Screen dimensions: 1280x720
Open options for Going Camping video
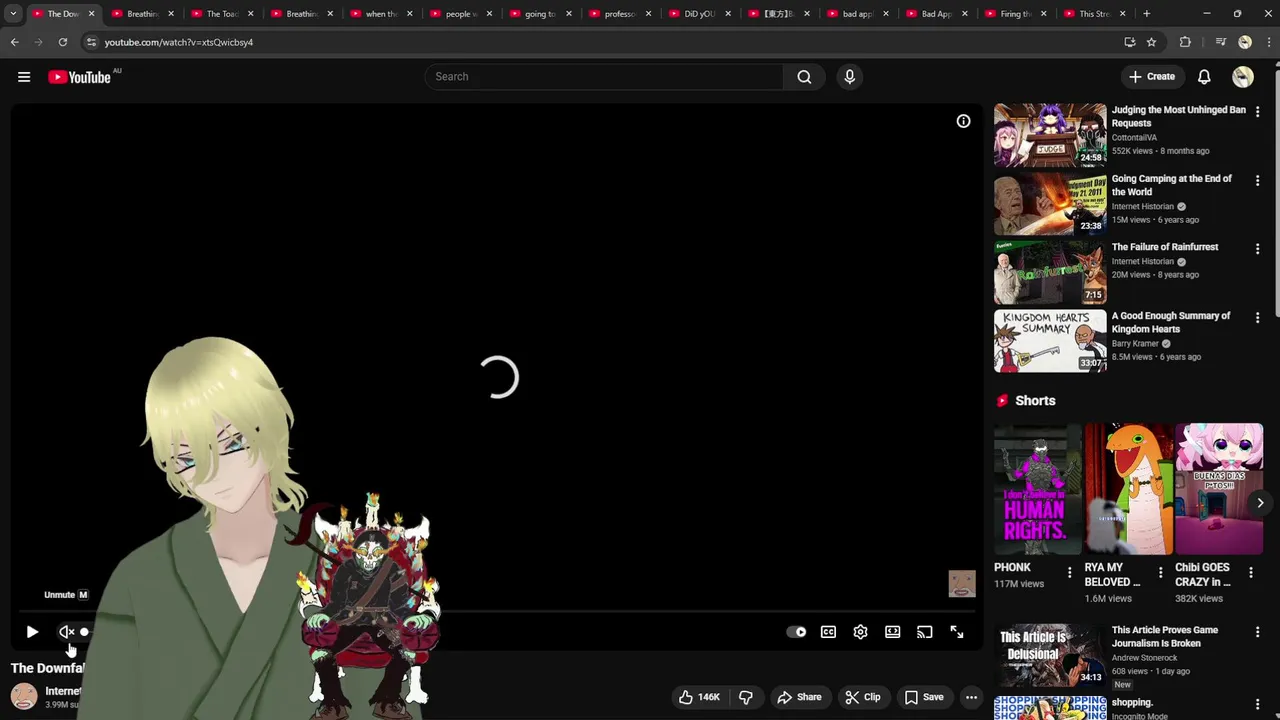click(1257, 181)
